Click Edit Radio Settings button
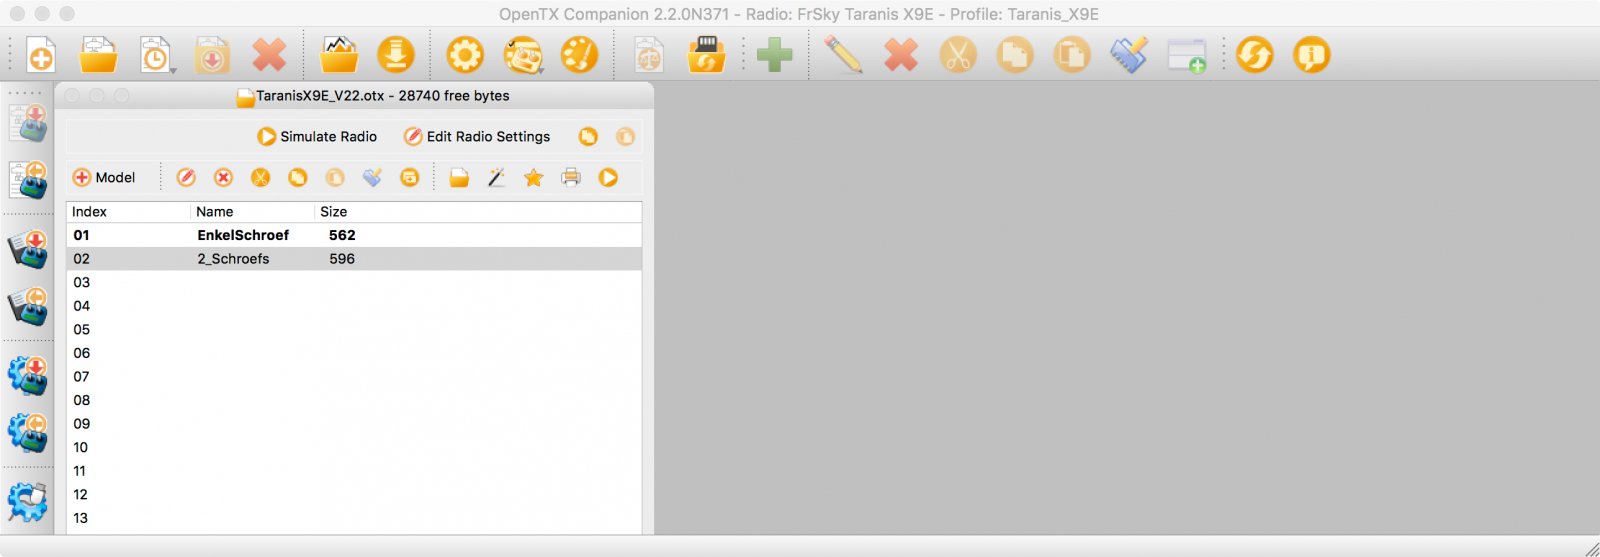The image size is (1600, 557). 476,137
